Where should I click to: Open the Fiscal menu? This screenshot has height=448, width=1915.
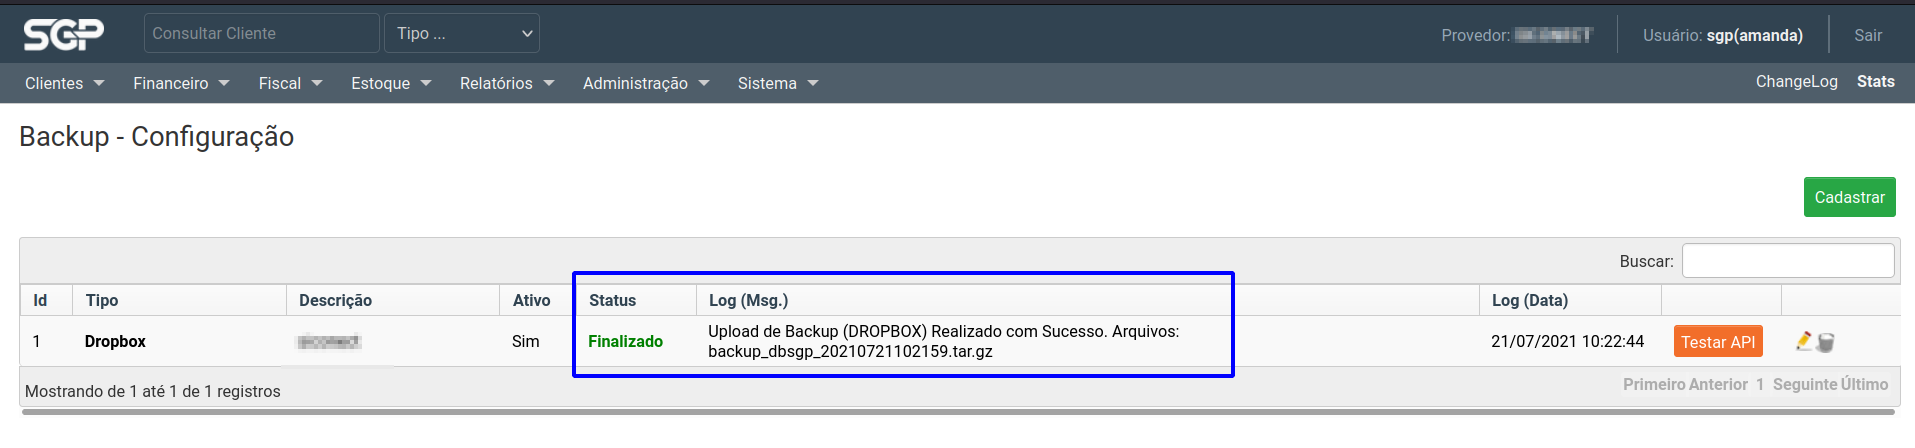[x=290, y=83]
